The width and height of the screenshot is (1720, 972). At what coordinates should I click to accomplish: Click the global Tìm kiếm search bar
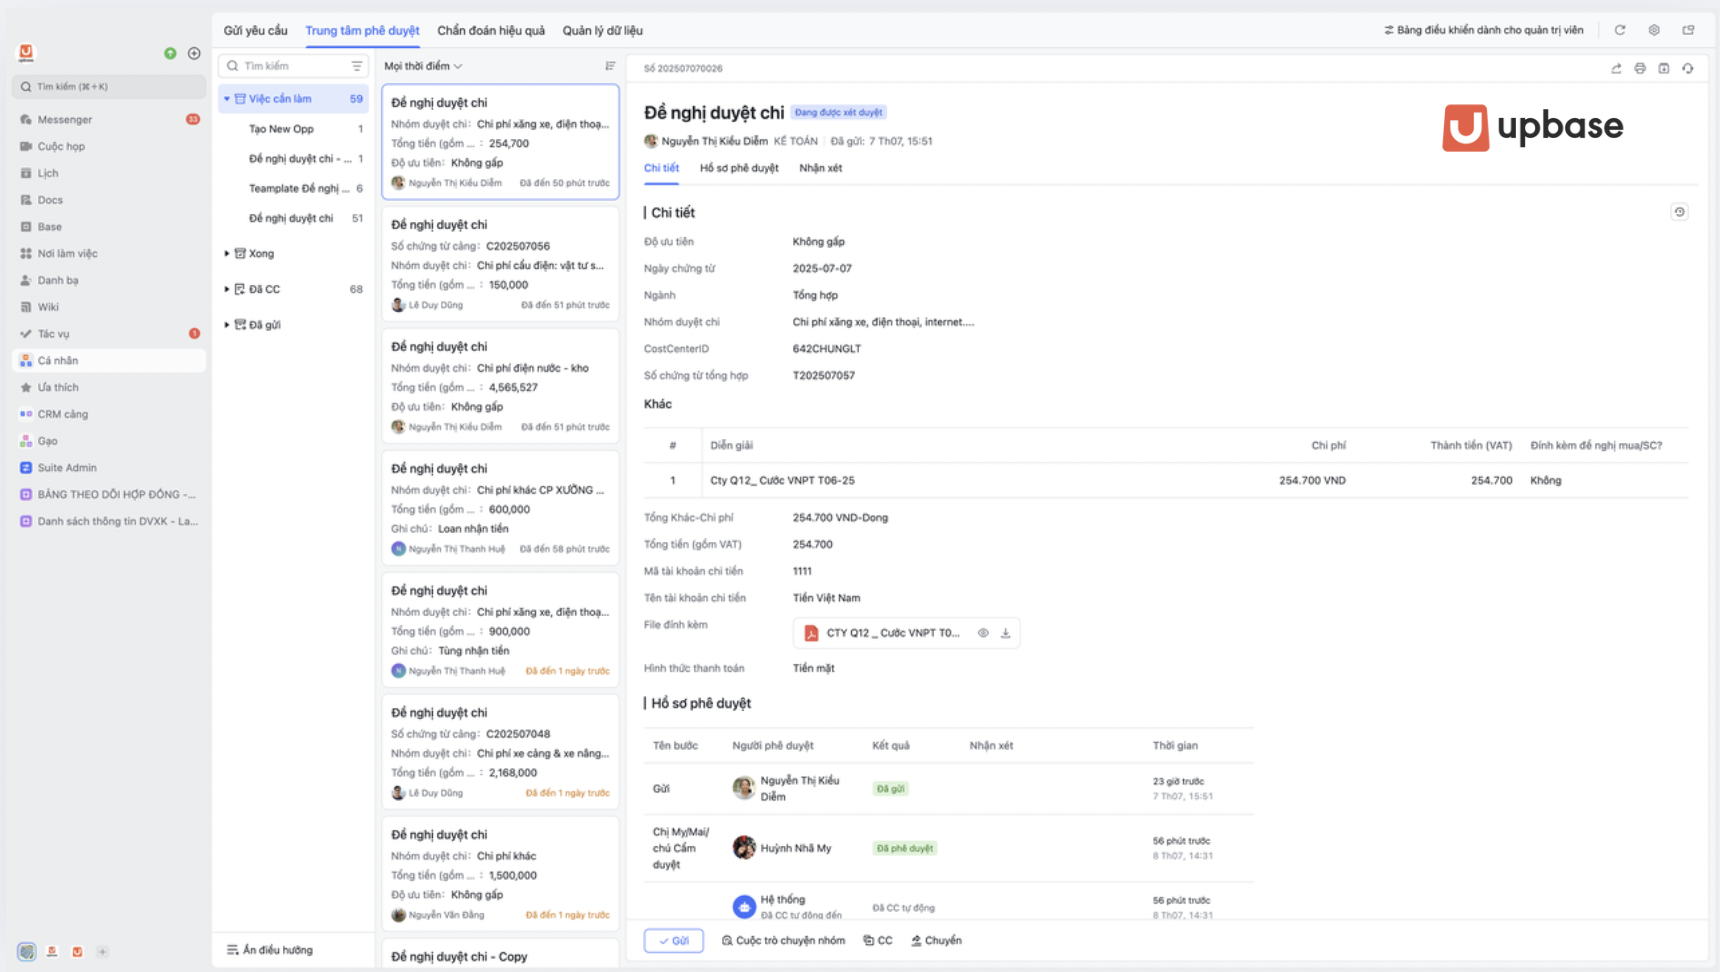pos(108,87)
